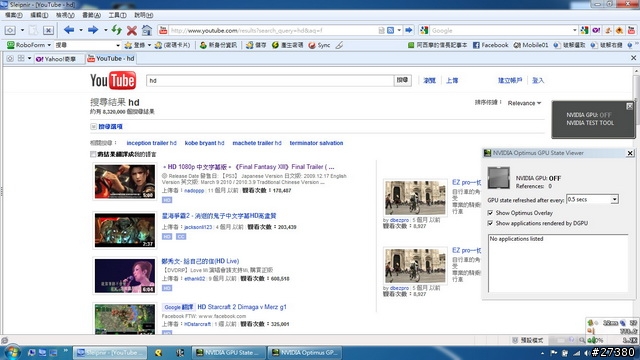Open NVIDIA GPU State taskbar item
640x360 pixels.
[x=228, y=353]
